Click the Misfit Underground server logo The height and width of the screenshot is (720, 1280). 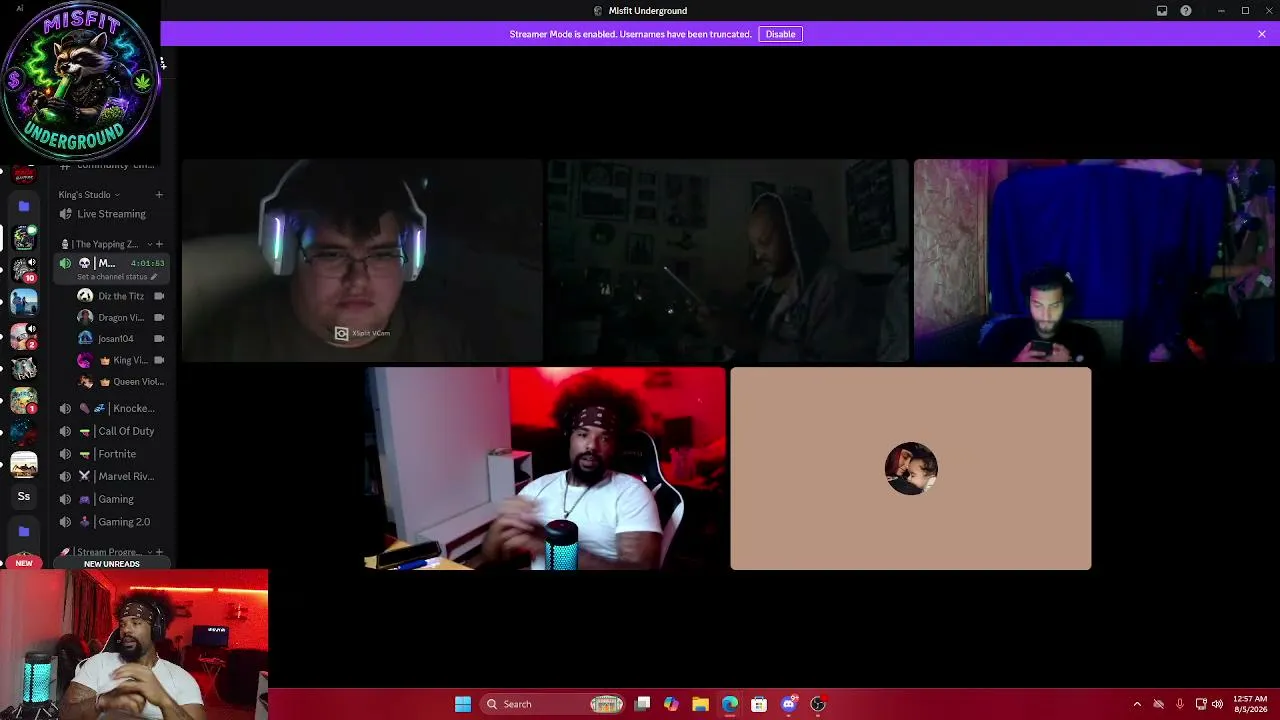(80, 82)
